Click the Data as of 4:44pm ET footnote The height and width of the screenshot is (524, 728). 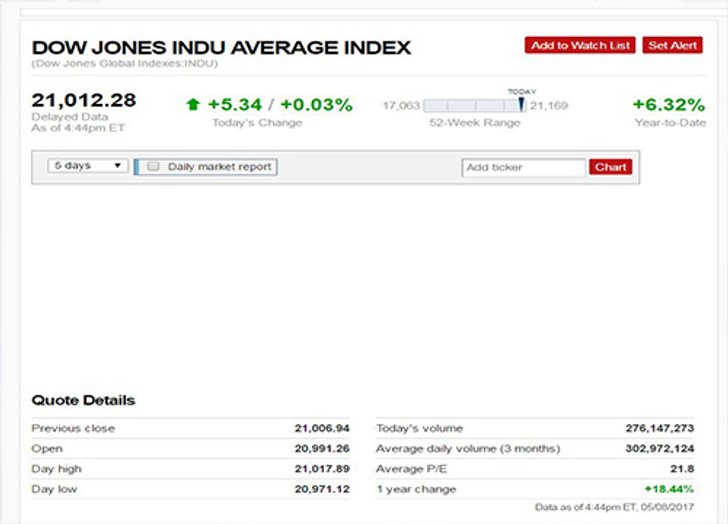pyautogui.click(x=614, y=507)
